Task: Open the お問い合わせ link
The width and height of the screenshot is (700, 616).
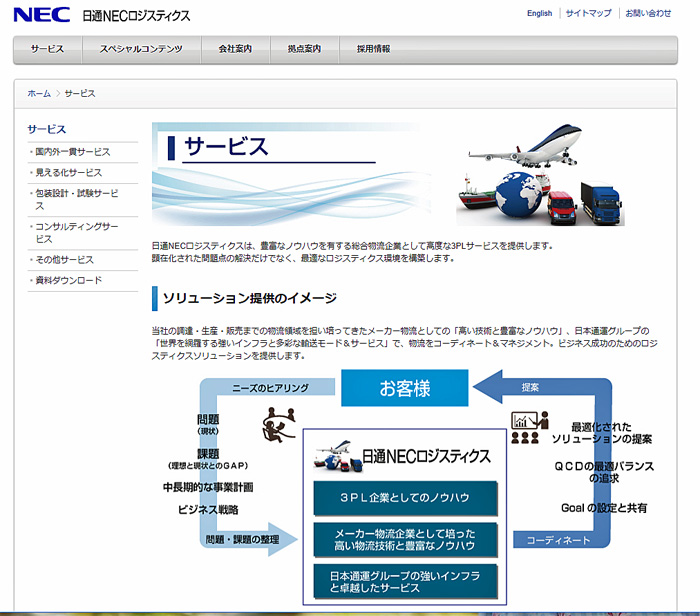Action: click(648, 13)
